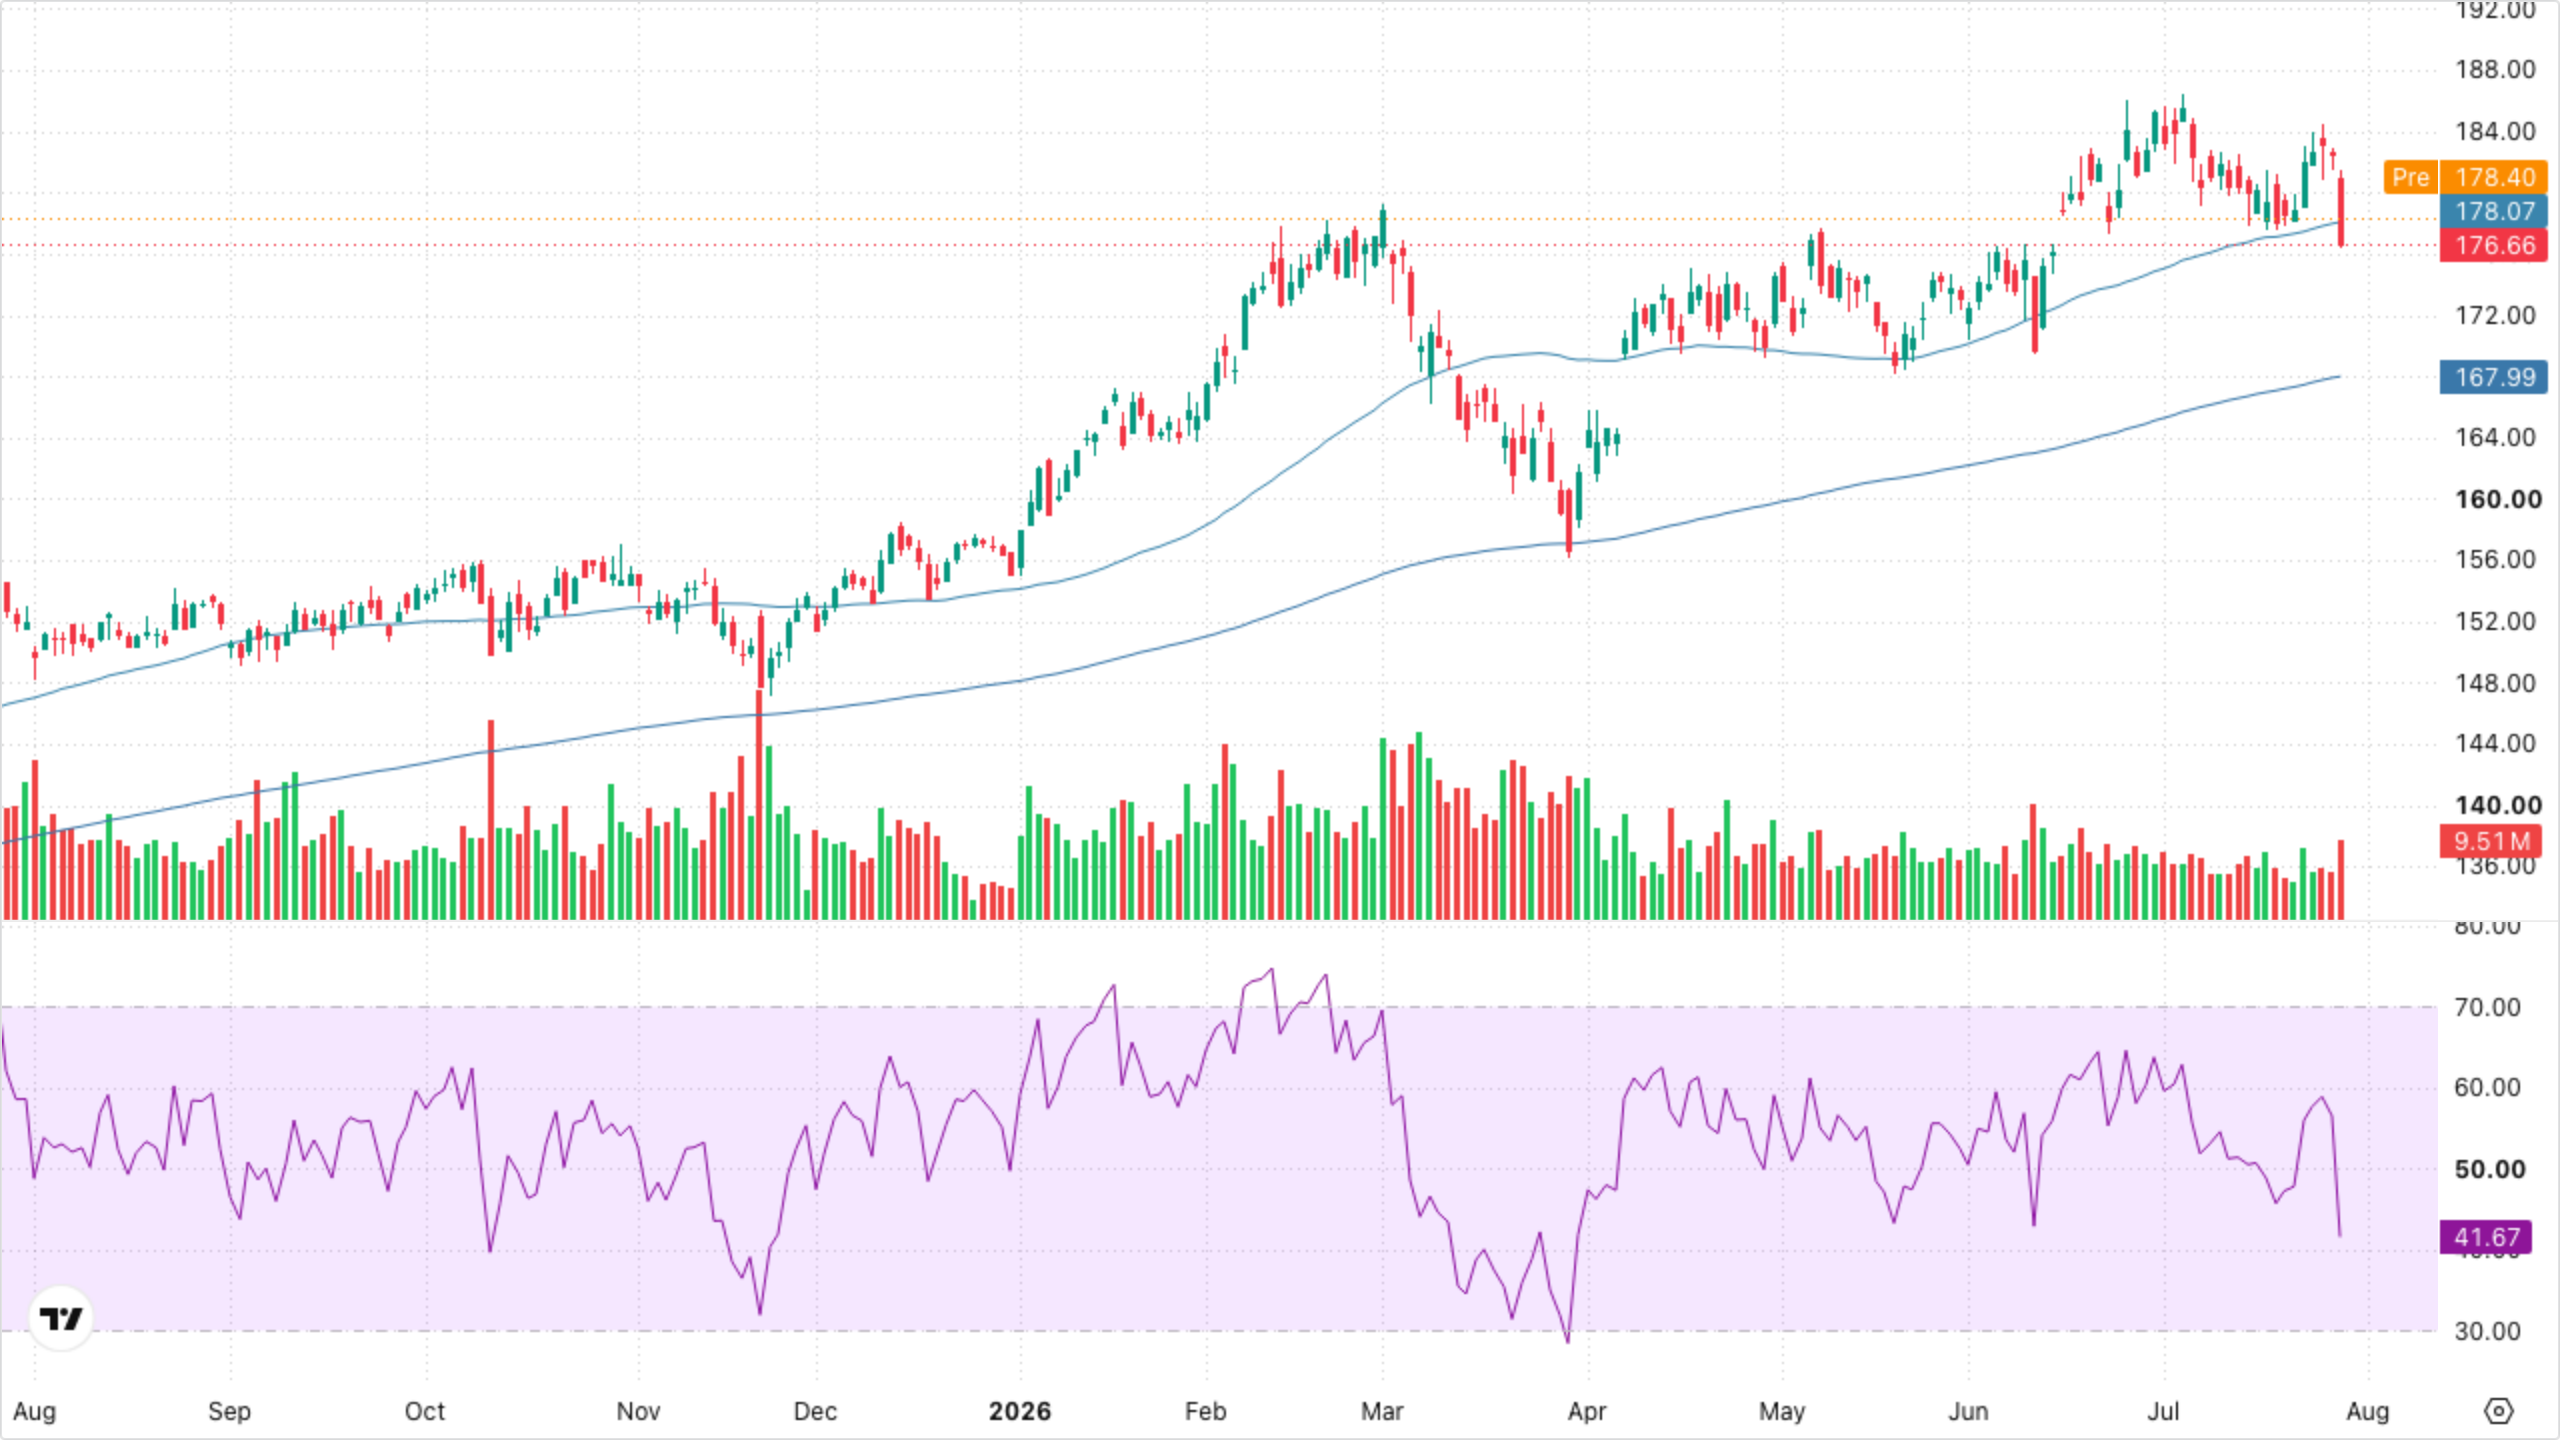Open the chart settings gear icon
This screenshot has height=1440, width=2560.
tap(2498, 1411)
